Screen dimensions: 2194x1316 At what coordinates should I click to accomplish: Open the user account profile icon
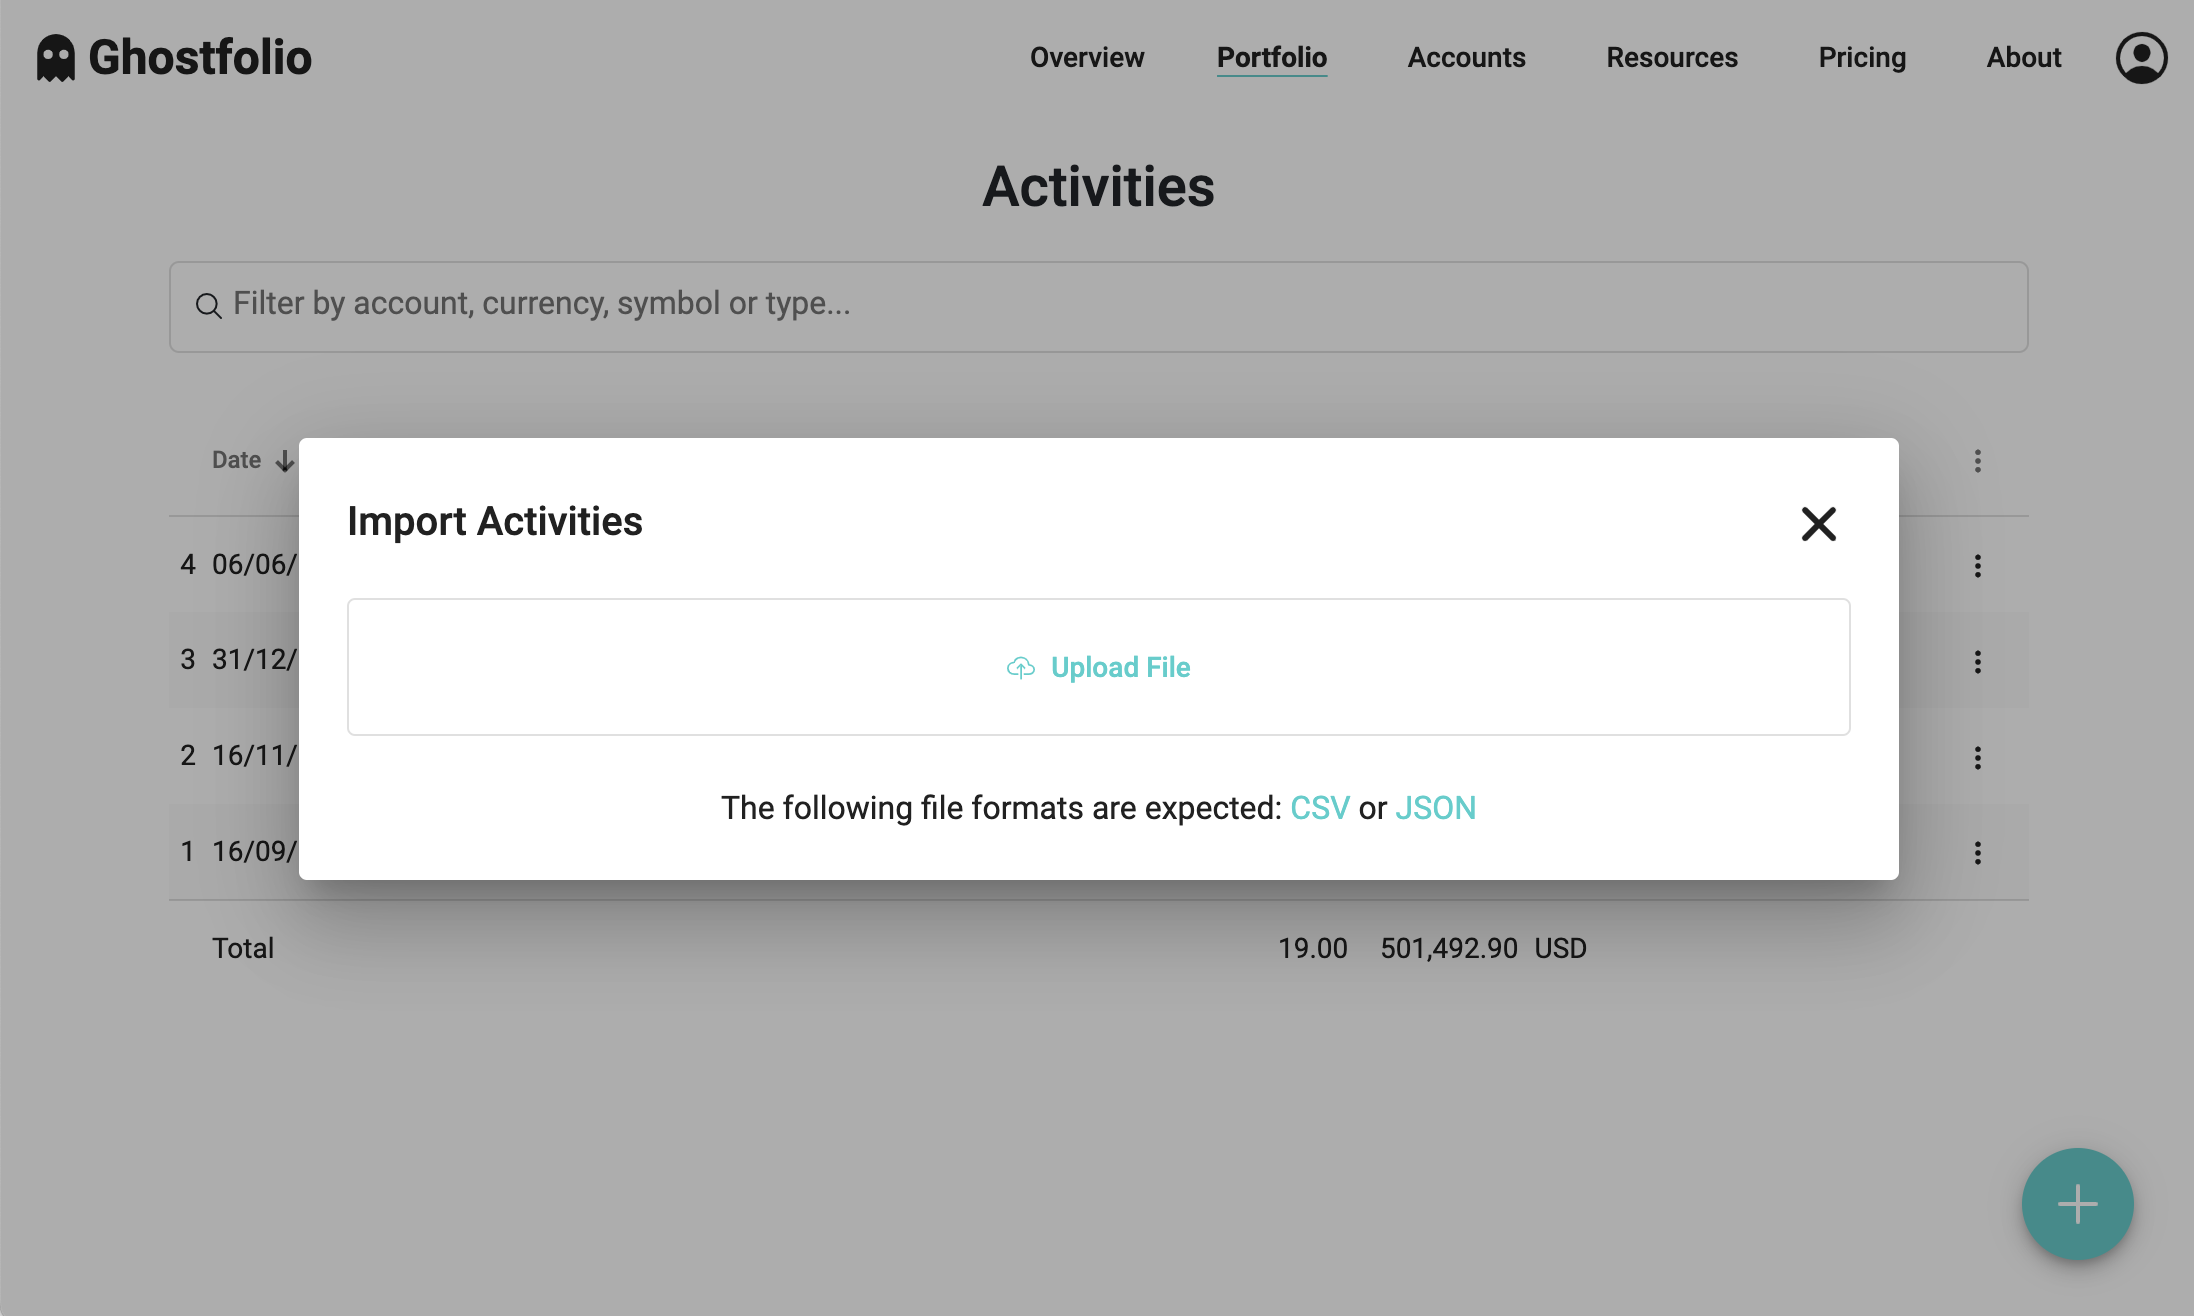coord(2140,57)
